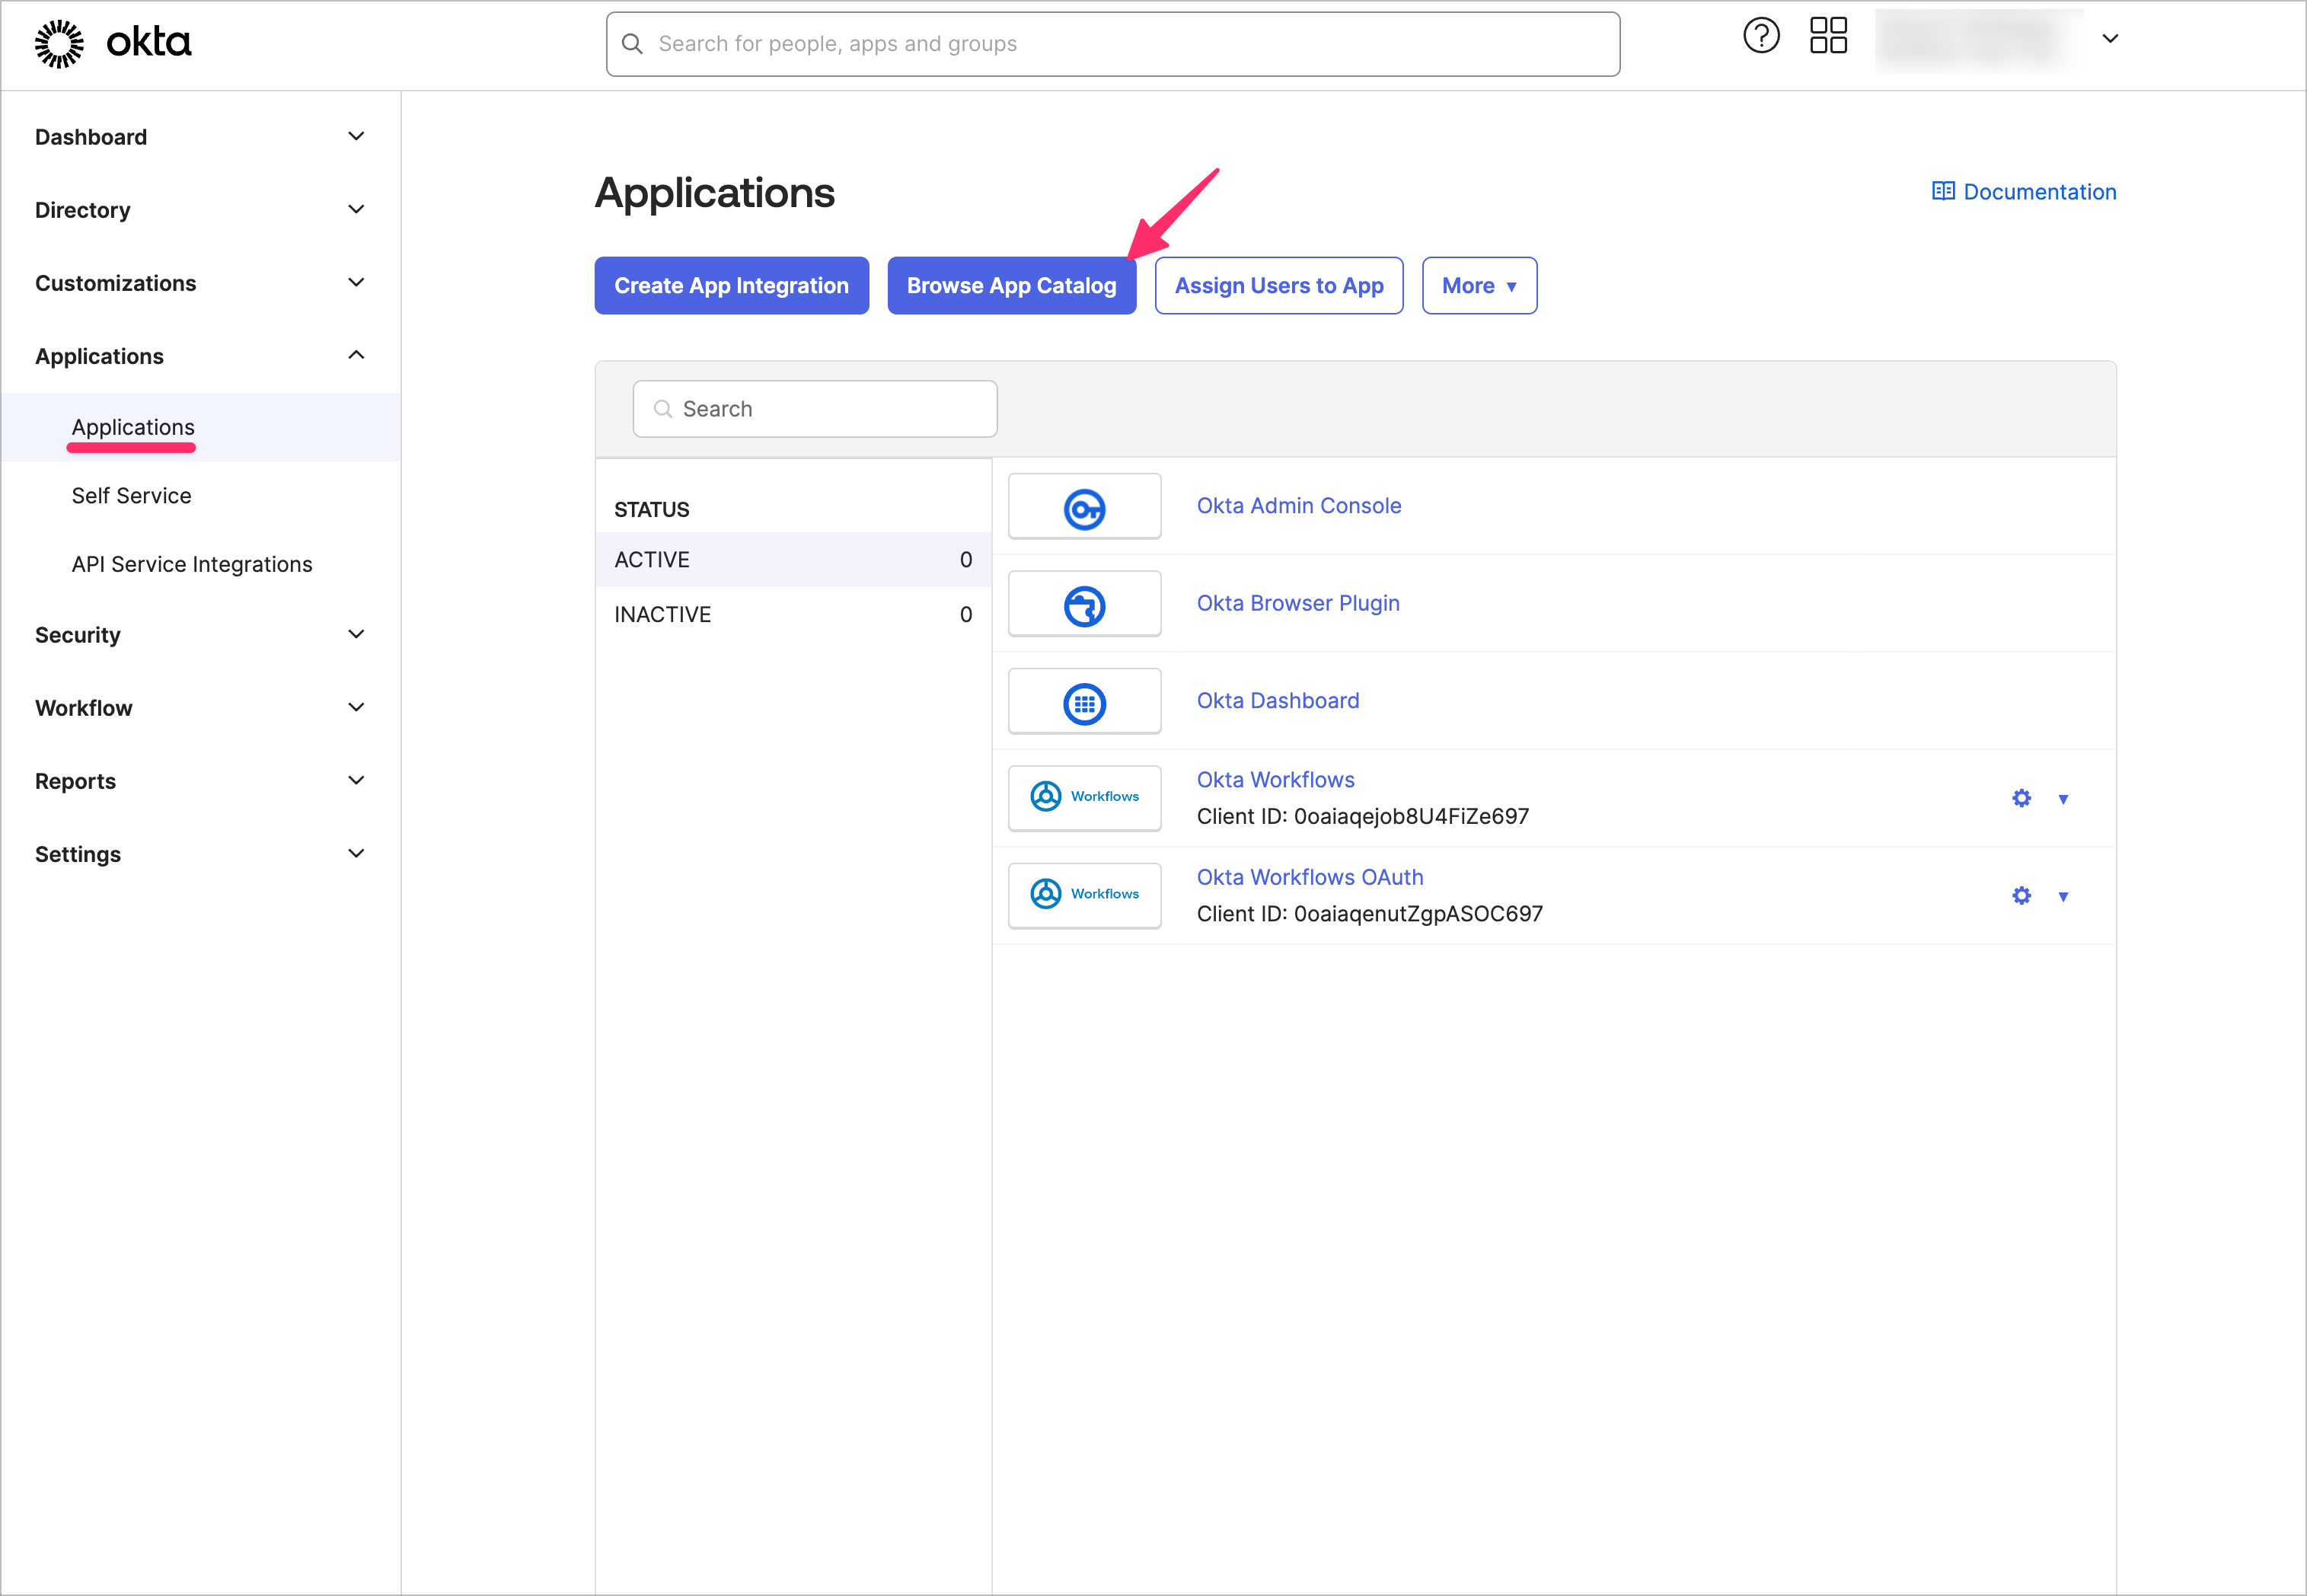The image size is (2307, 1596).
Task: Open Okta Workflows link
Action: click(x=1276, y=780)
